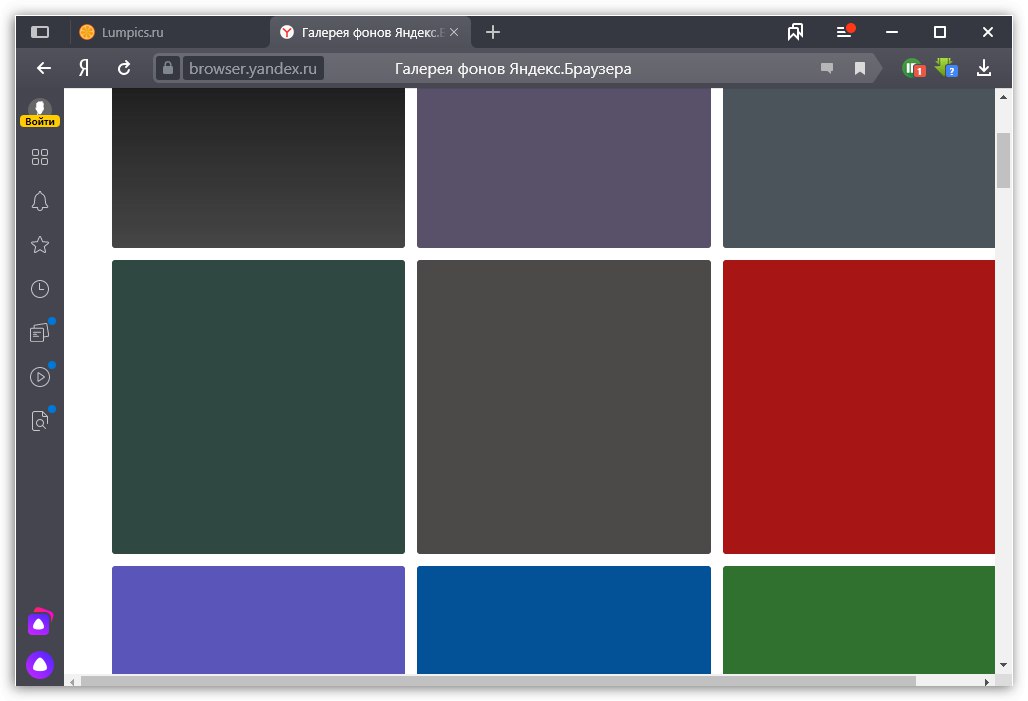Open the bookmarks collections icon in title bar
The width and height of the screenshot is (1028, 701).
(x=795, y=32)
